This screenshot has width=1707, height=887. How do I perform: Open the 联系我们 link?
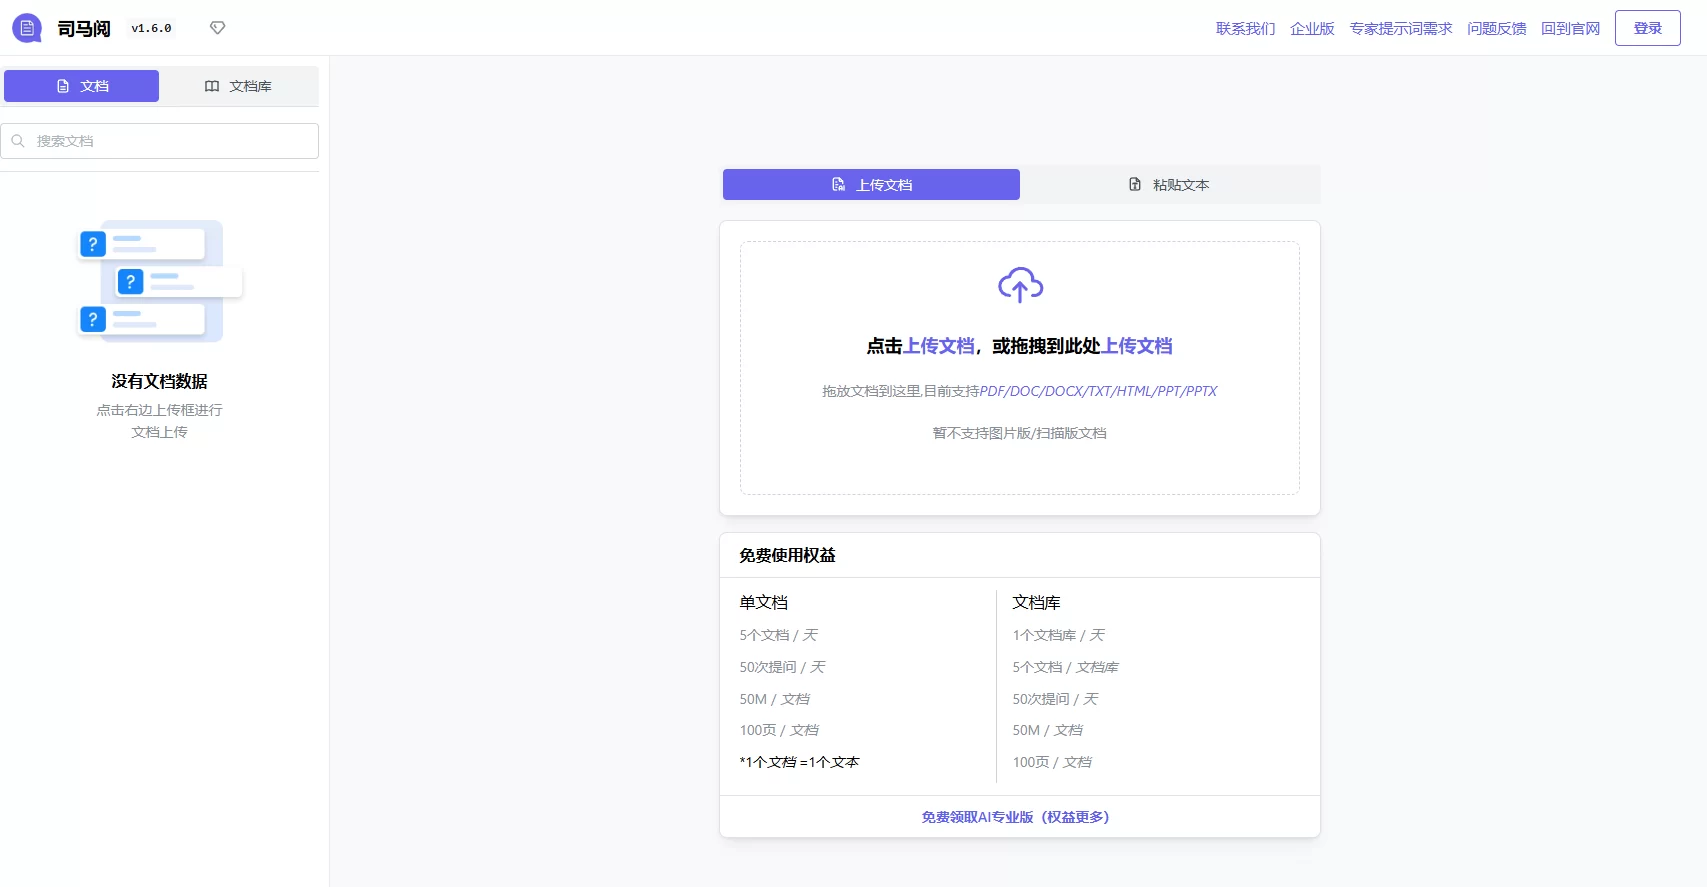coord(1245,28)
